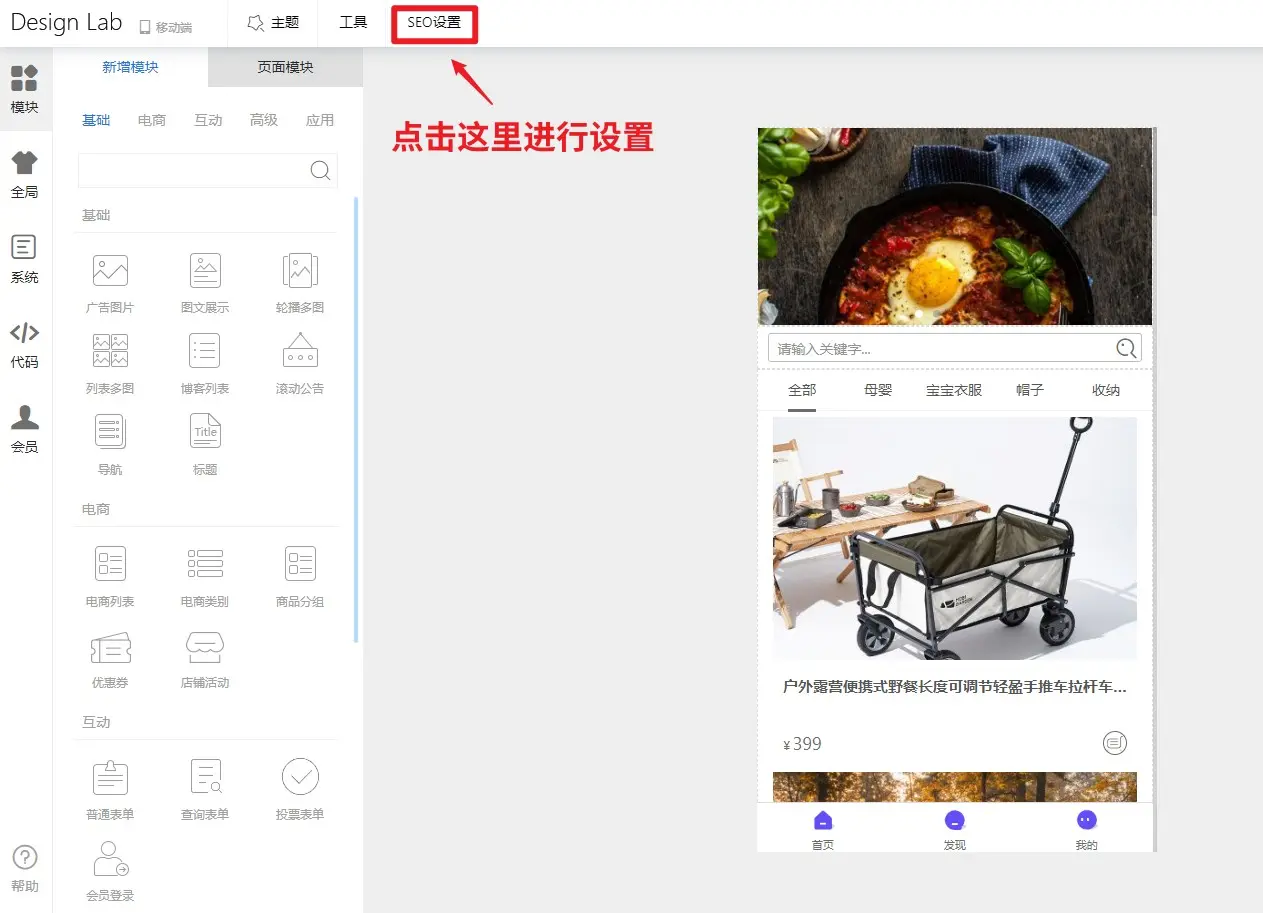Click the module list vertical scrollbar
Image resolution: width=1263 pixels, height=913 pixels.
356,420
